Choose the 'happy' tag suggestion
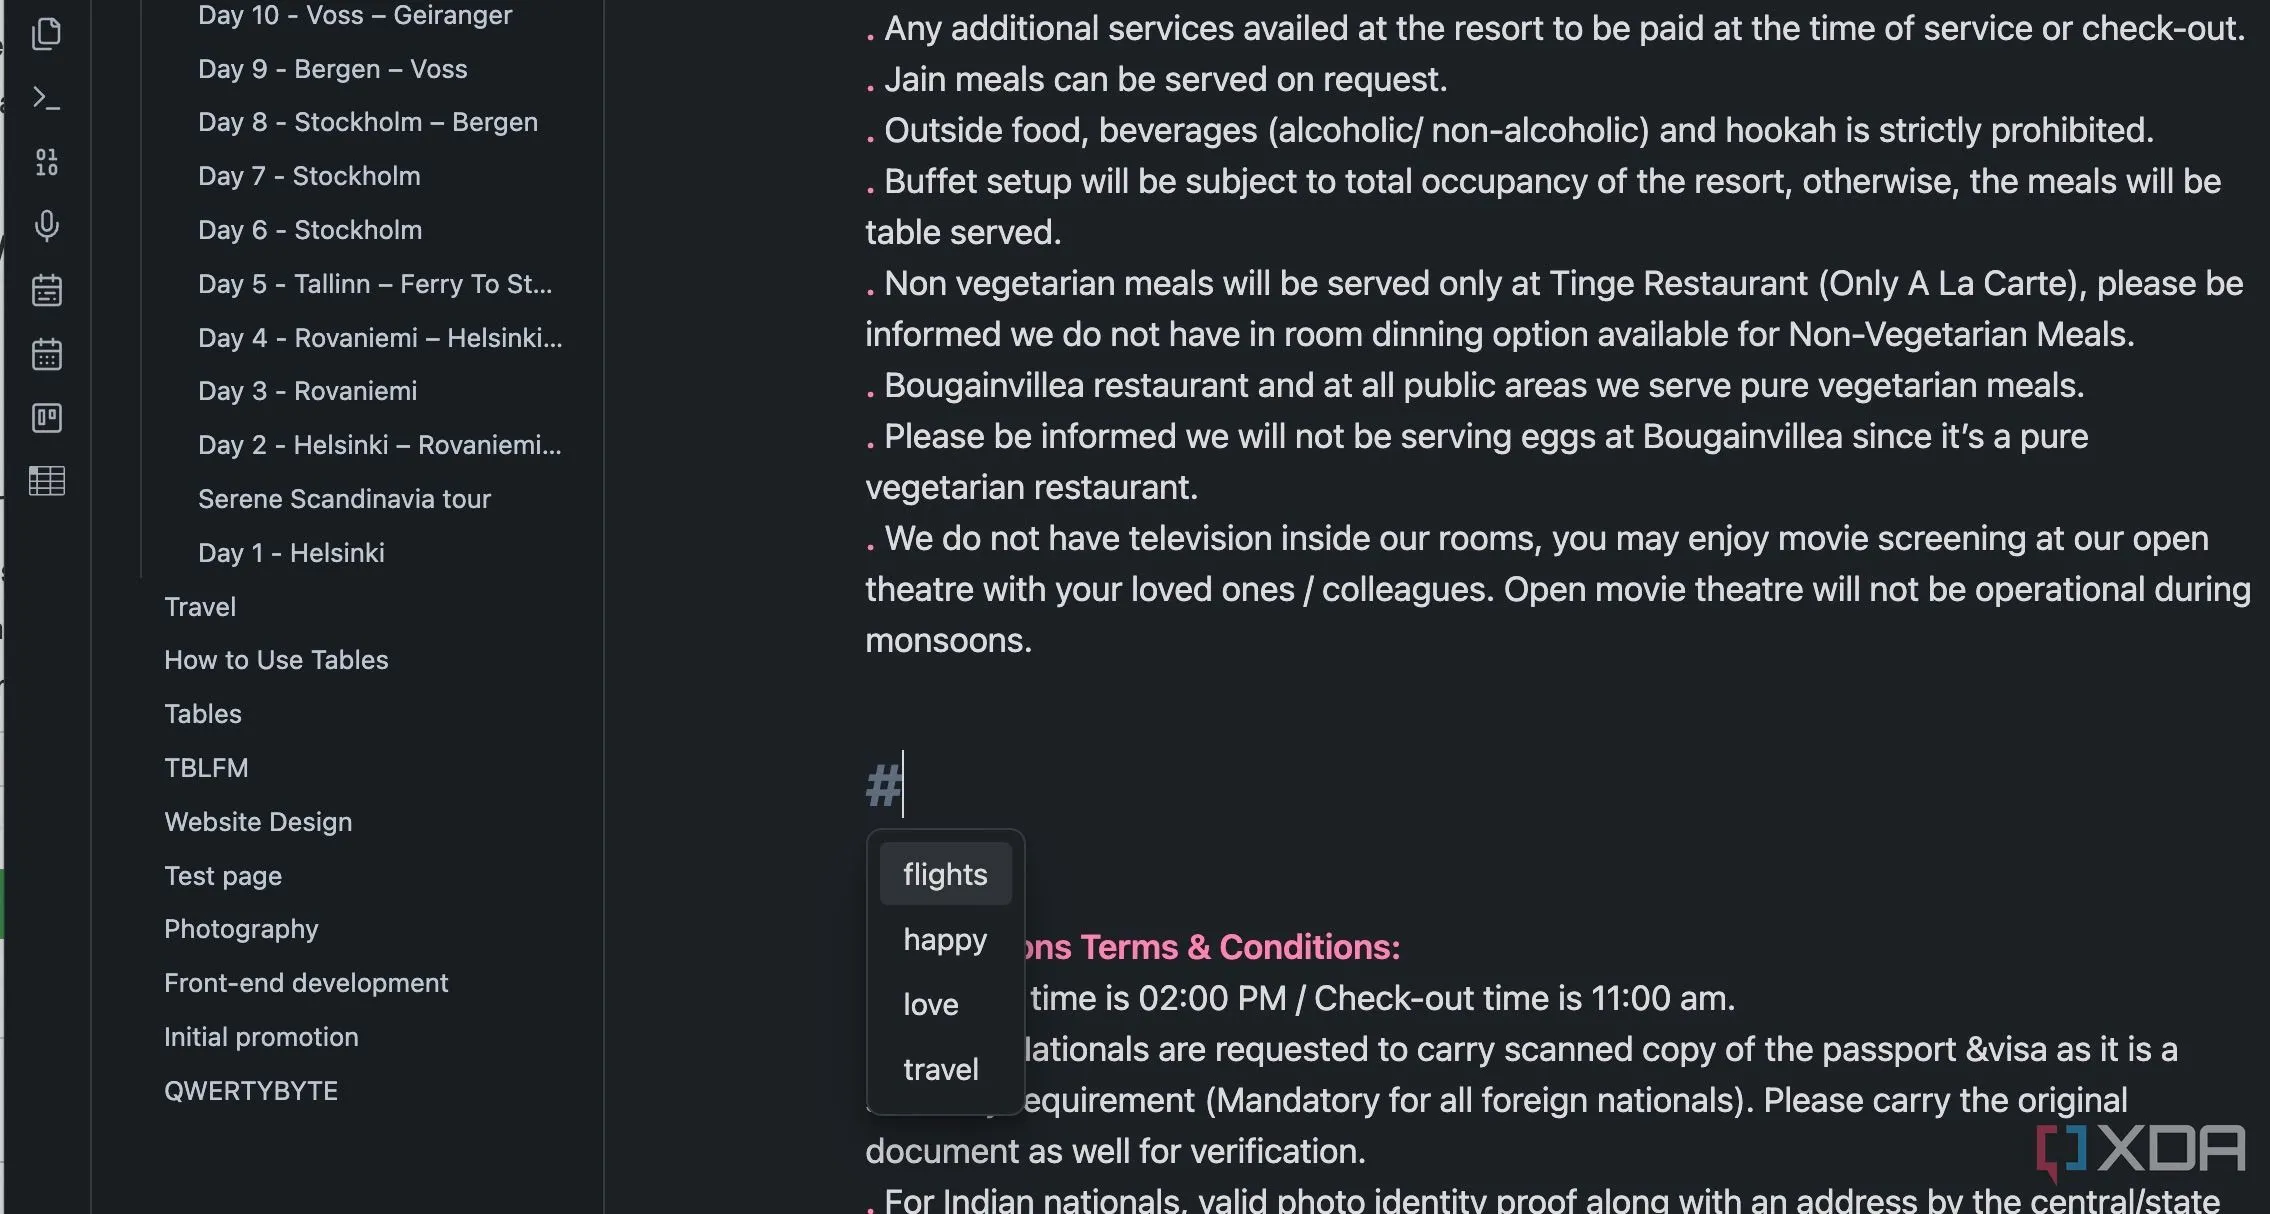This screenshot has height=1214, width=2270. point(945,939)
